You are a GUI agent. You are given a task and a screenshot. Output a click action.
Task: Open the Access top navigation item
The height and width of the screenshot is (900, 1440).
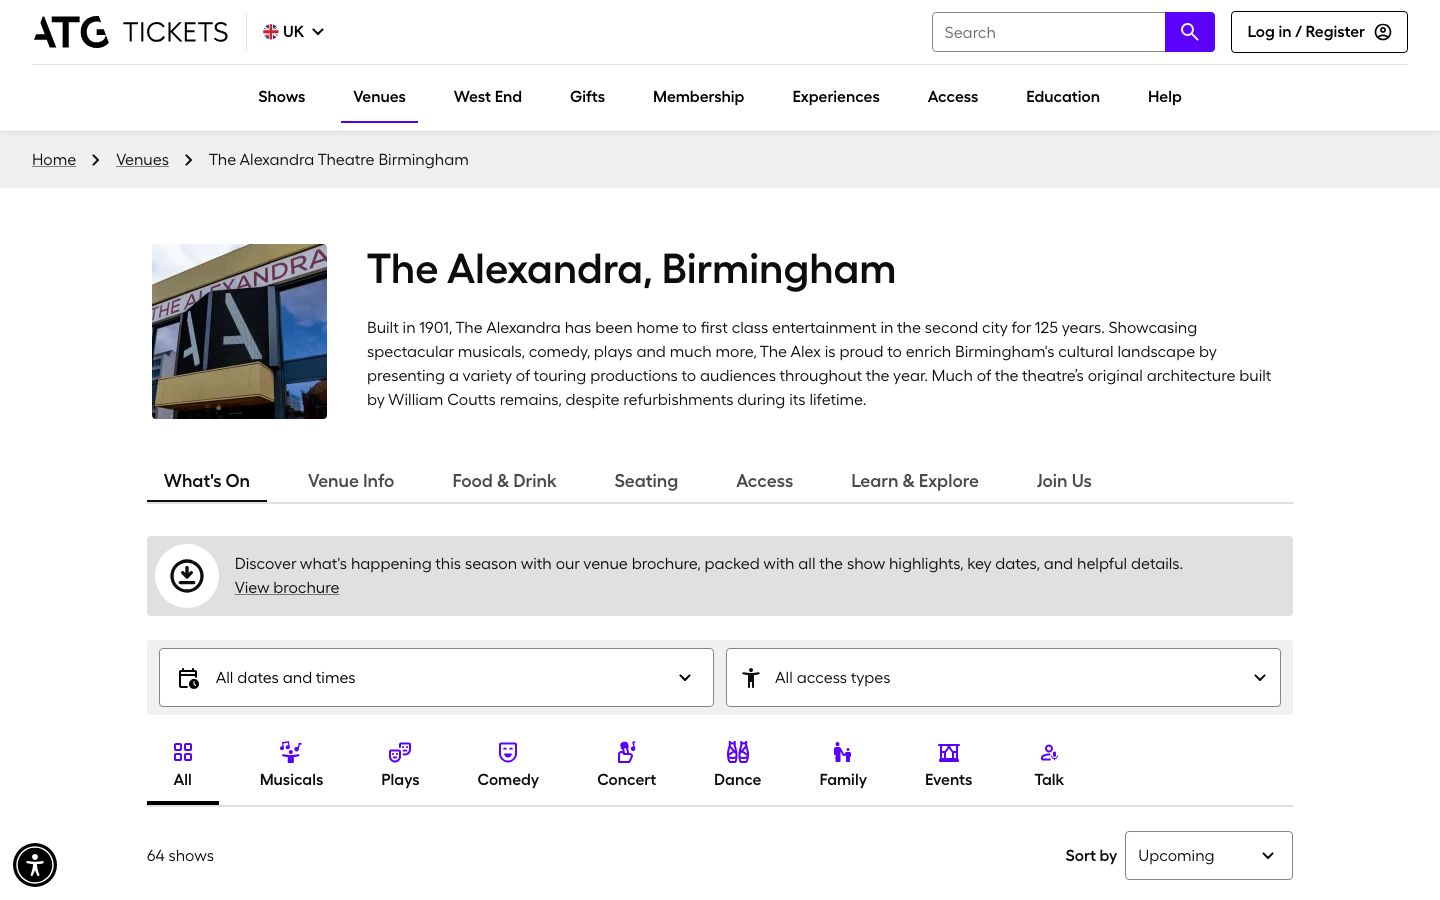[x=953, y=97]
